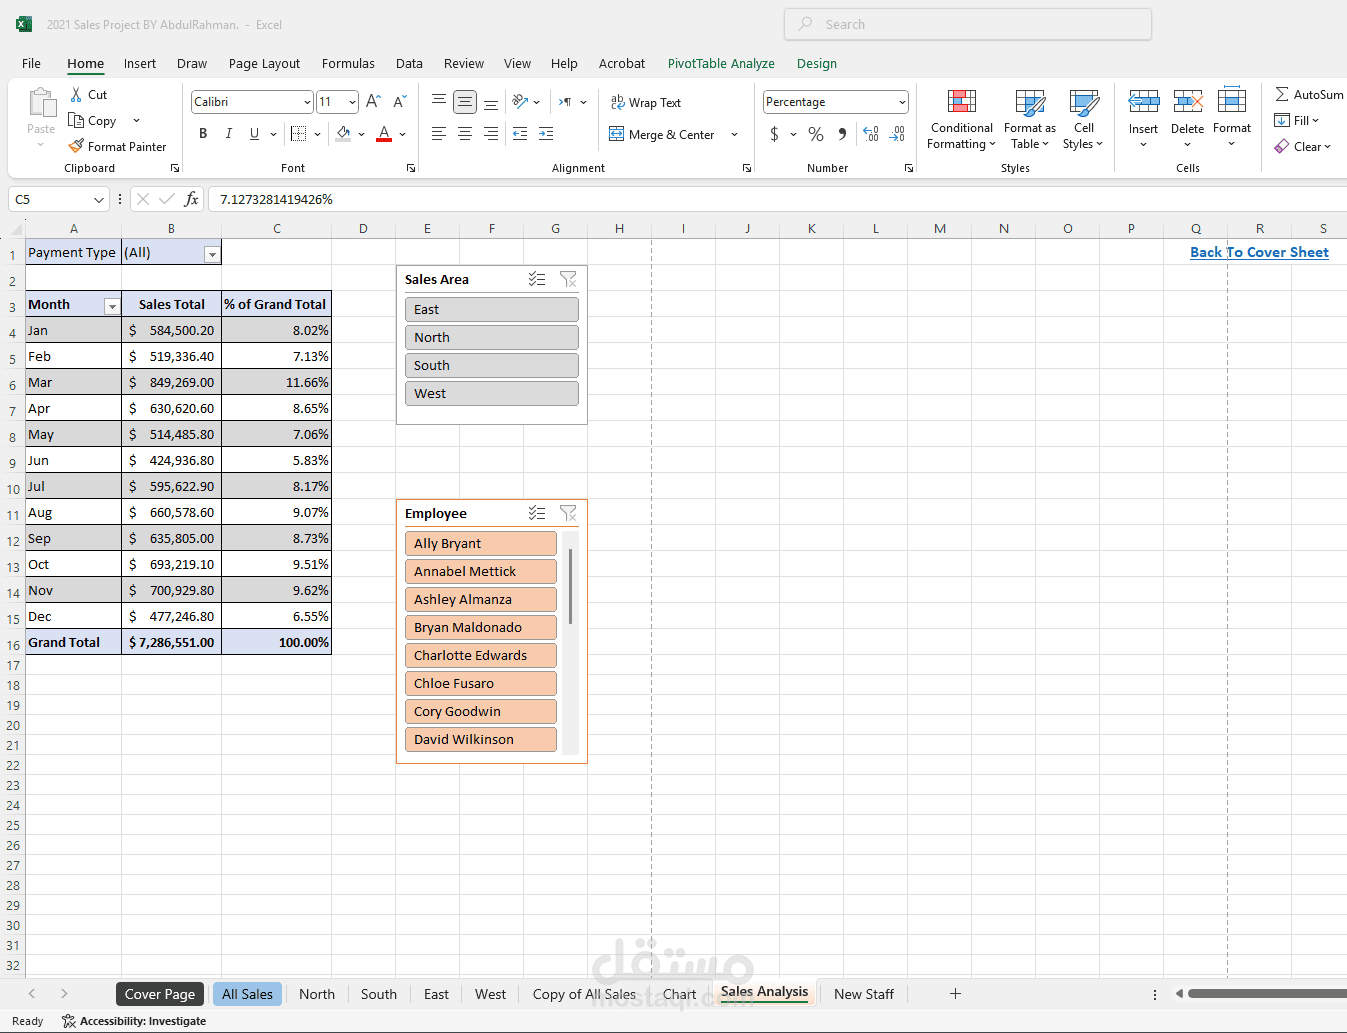The width and height of the screenshot is (1347, 1033).
Task: Click the Borders icon in Font group
Action: [x=298, y=134]
